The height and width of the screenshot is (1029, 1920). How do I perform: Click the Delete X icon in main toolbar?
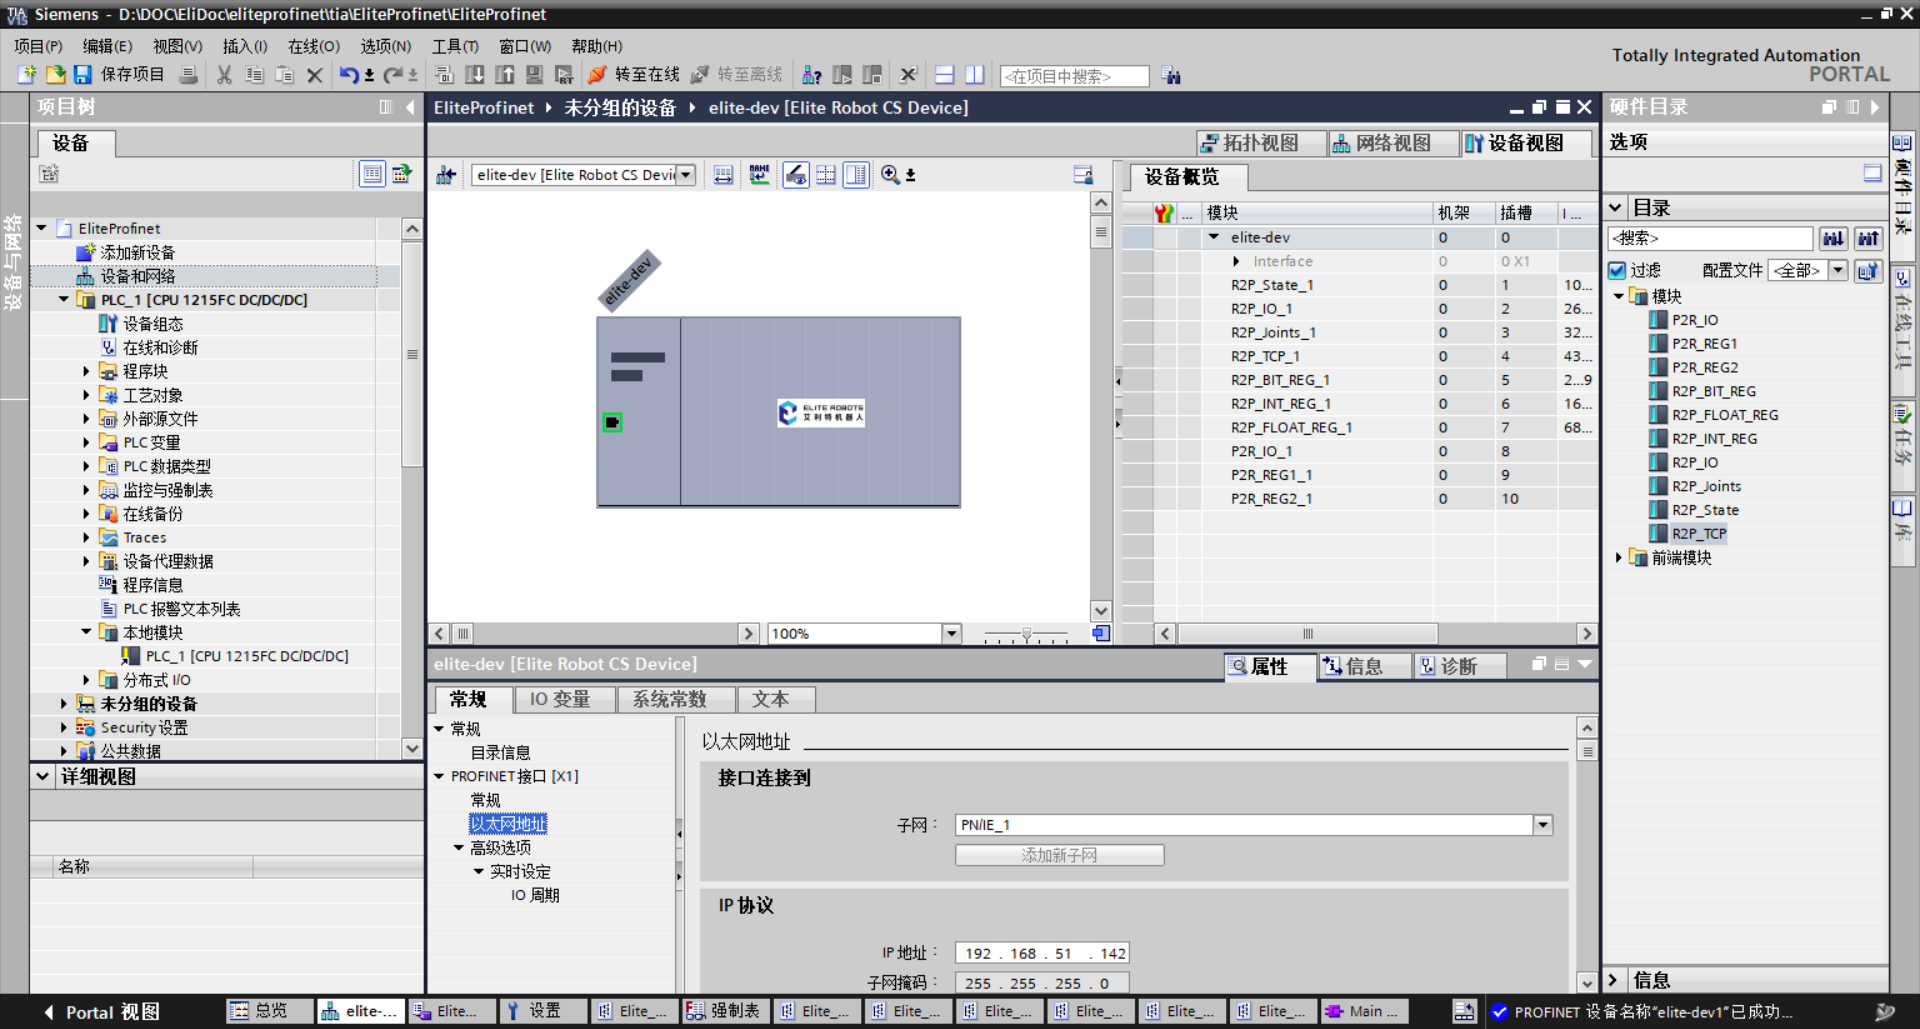[314, 75]
